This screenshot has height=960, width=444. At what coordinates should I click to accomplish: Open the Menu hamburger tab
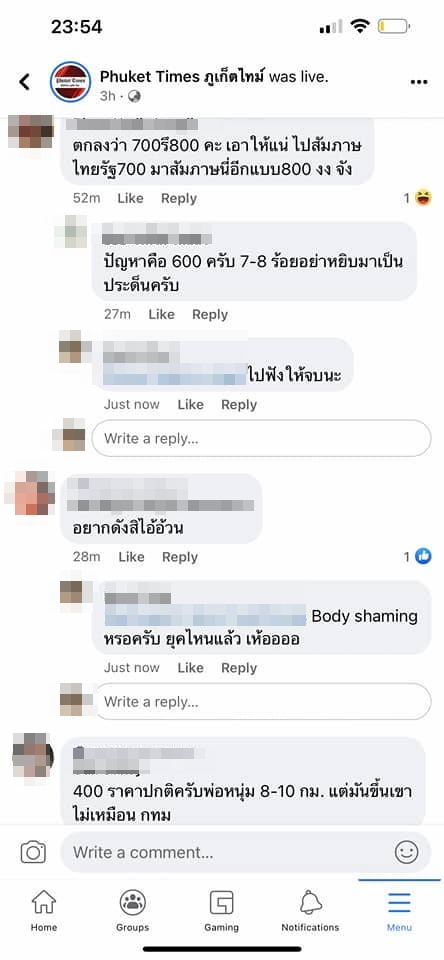(399, 911)
